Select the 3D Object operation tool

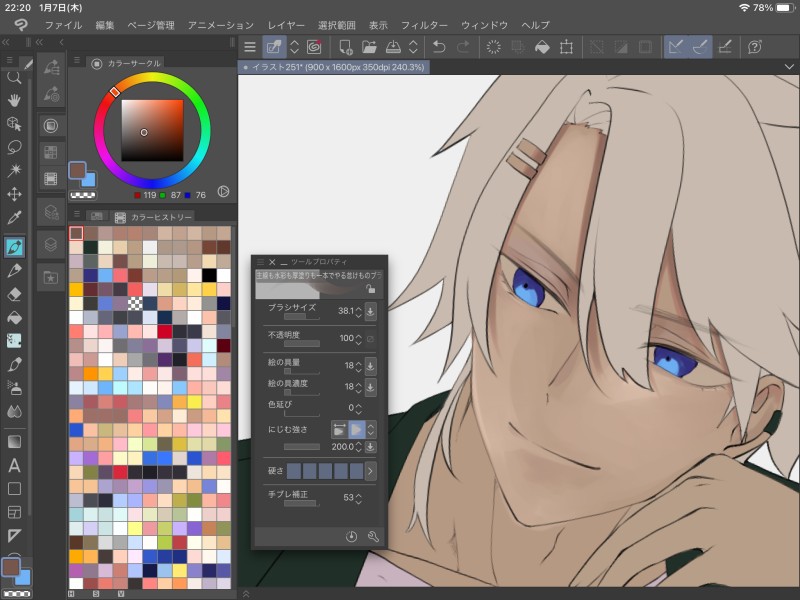click(x=14, y=123)
